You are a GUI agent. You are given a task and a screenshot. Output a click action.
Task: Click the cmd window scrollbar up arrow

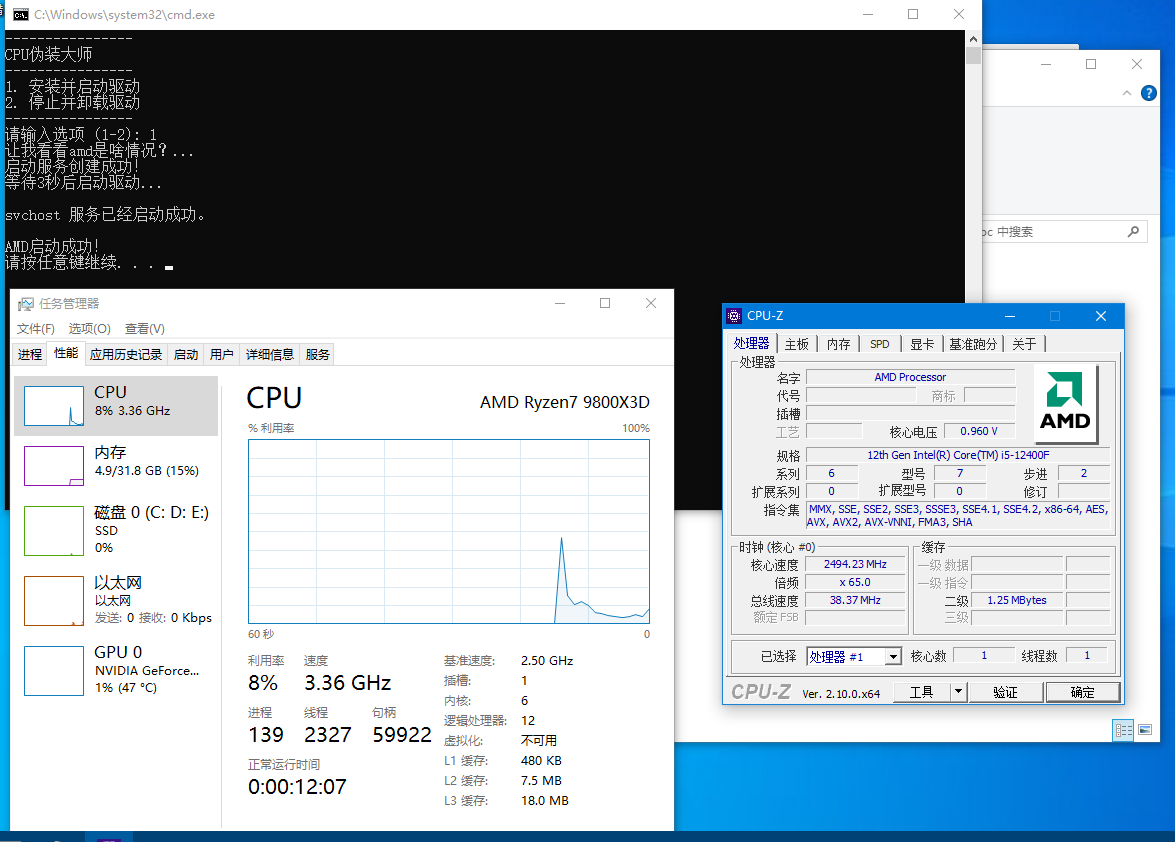click(973, 39)
